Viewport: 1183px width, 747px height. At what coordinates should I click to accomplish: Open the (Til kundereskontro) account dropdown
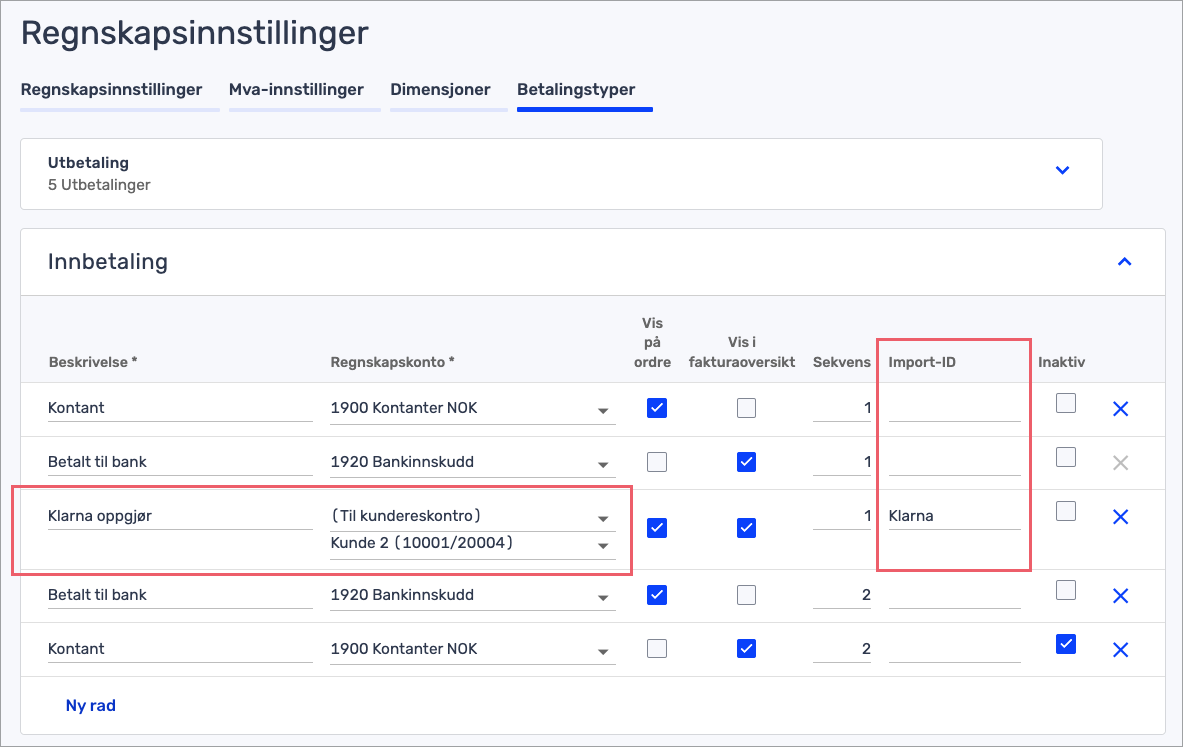point(602,518)
